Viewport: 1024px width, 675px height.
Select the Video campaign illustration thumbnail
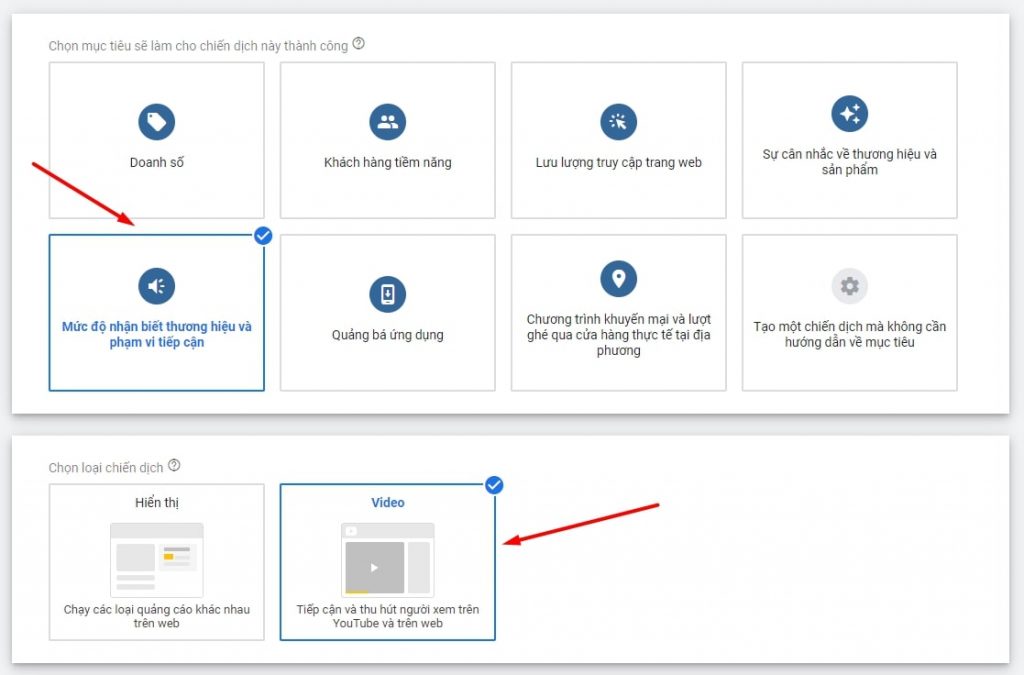[x=387, y=560]
